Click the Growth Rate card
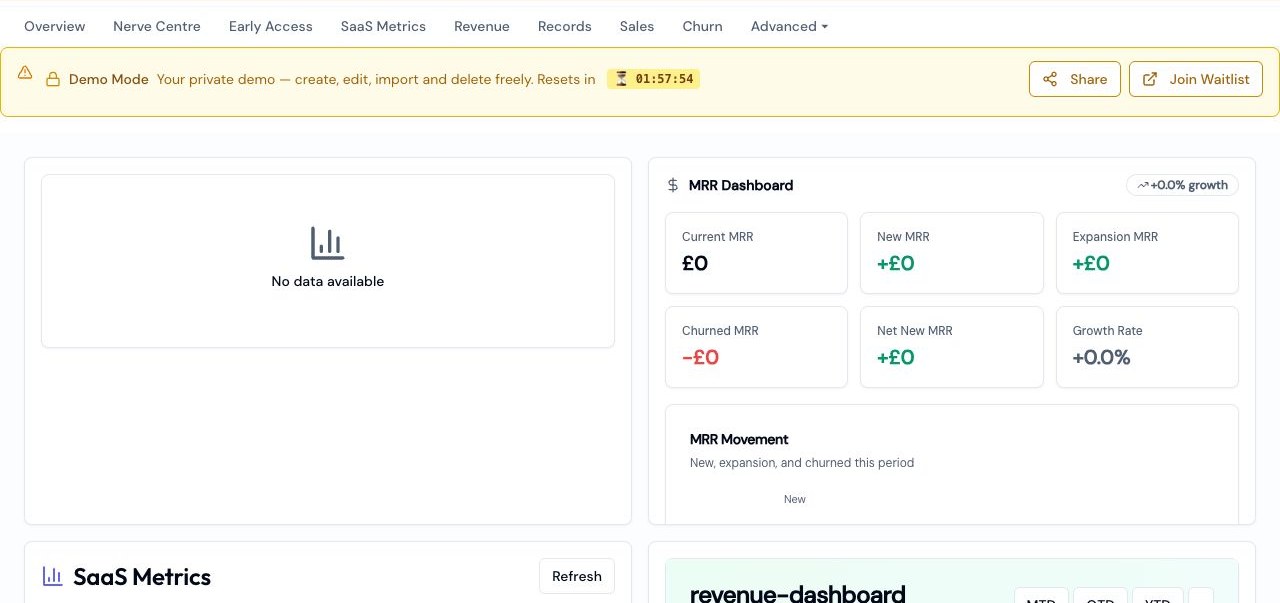The image size is (1280, 603). coord(1147,347)
